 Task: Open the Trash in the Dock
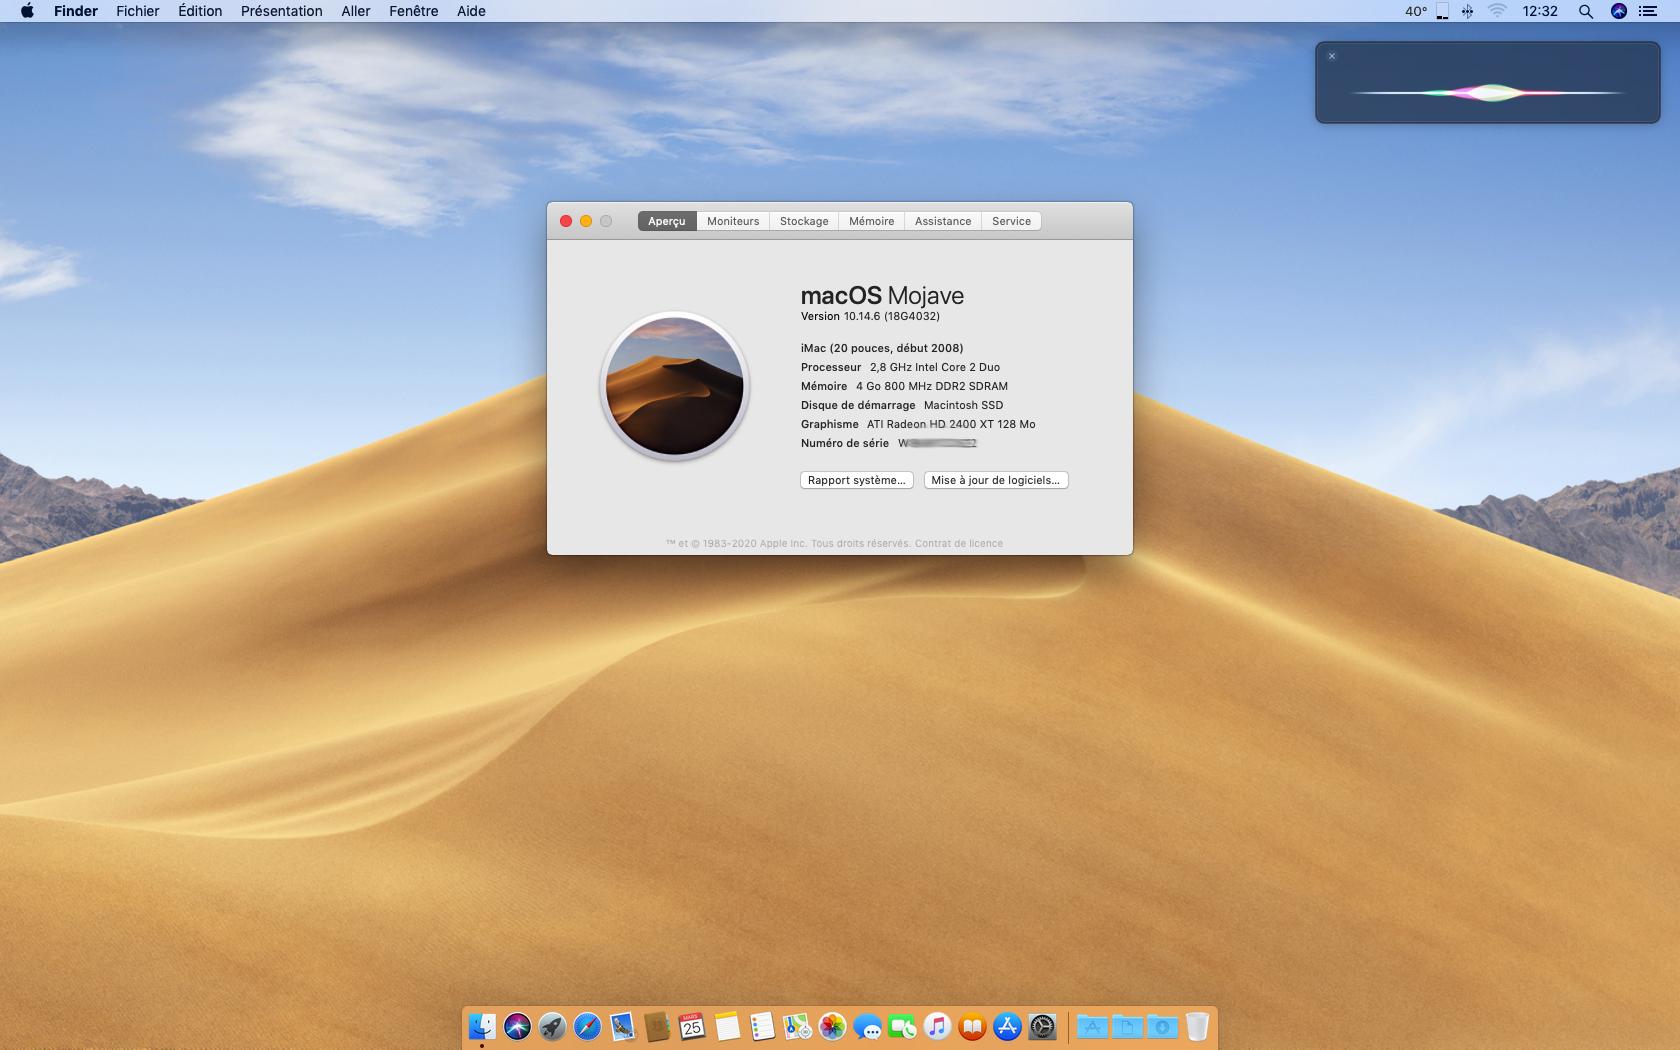click(x=1197, y=1026)
